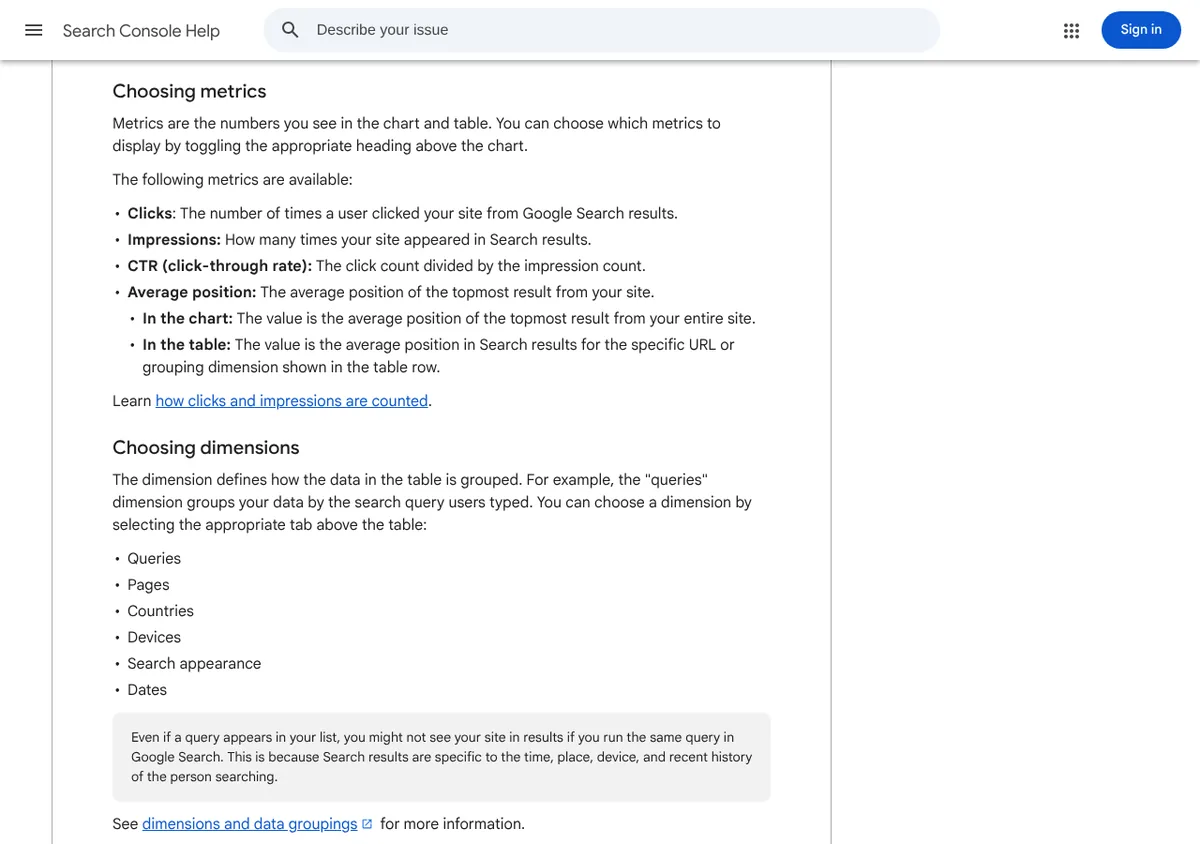Click the 'Average position:' term

tap(192, 292)
